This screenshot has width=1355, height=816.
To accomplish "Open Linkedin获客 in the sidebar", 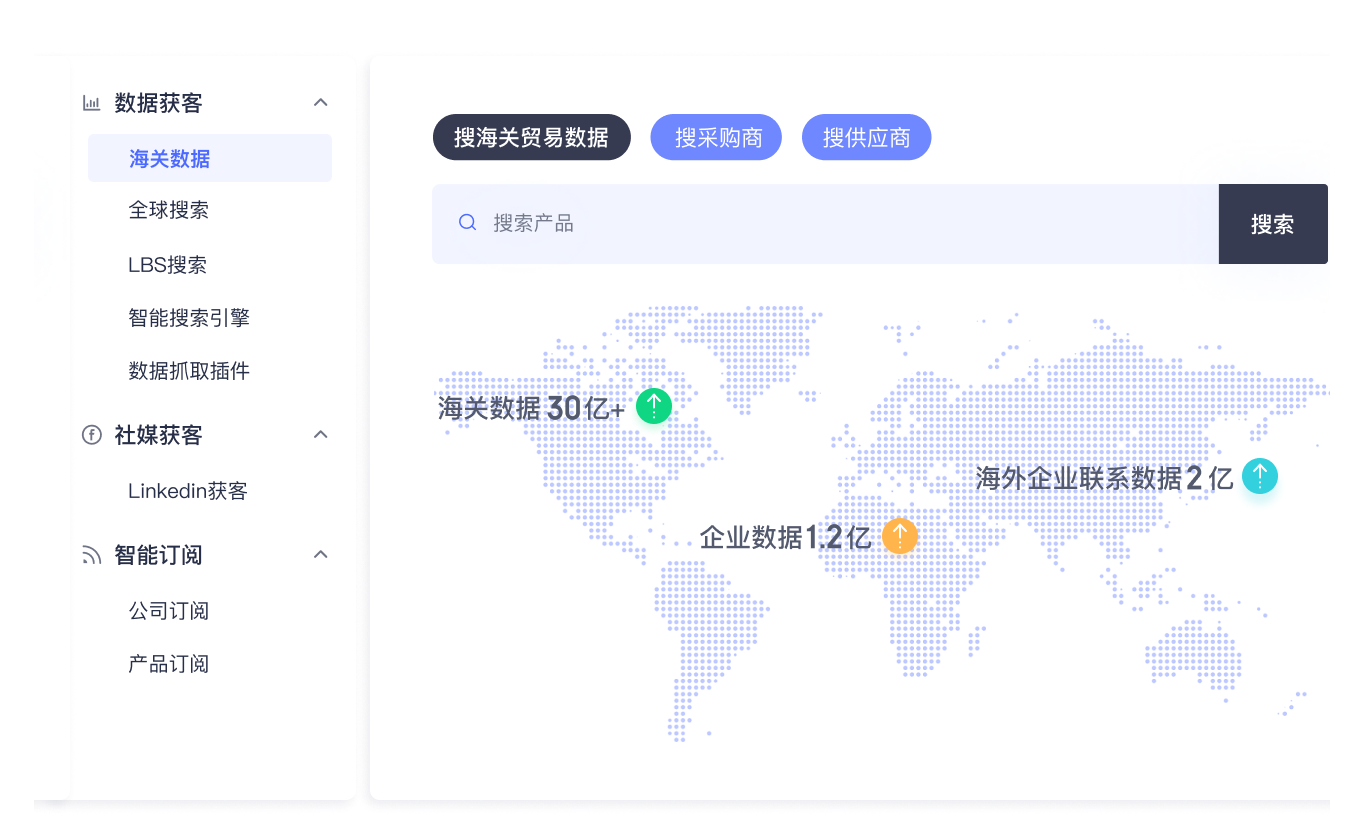I will click(187, 491).
